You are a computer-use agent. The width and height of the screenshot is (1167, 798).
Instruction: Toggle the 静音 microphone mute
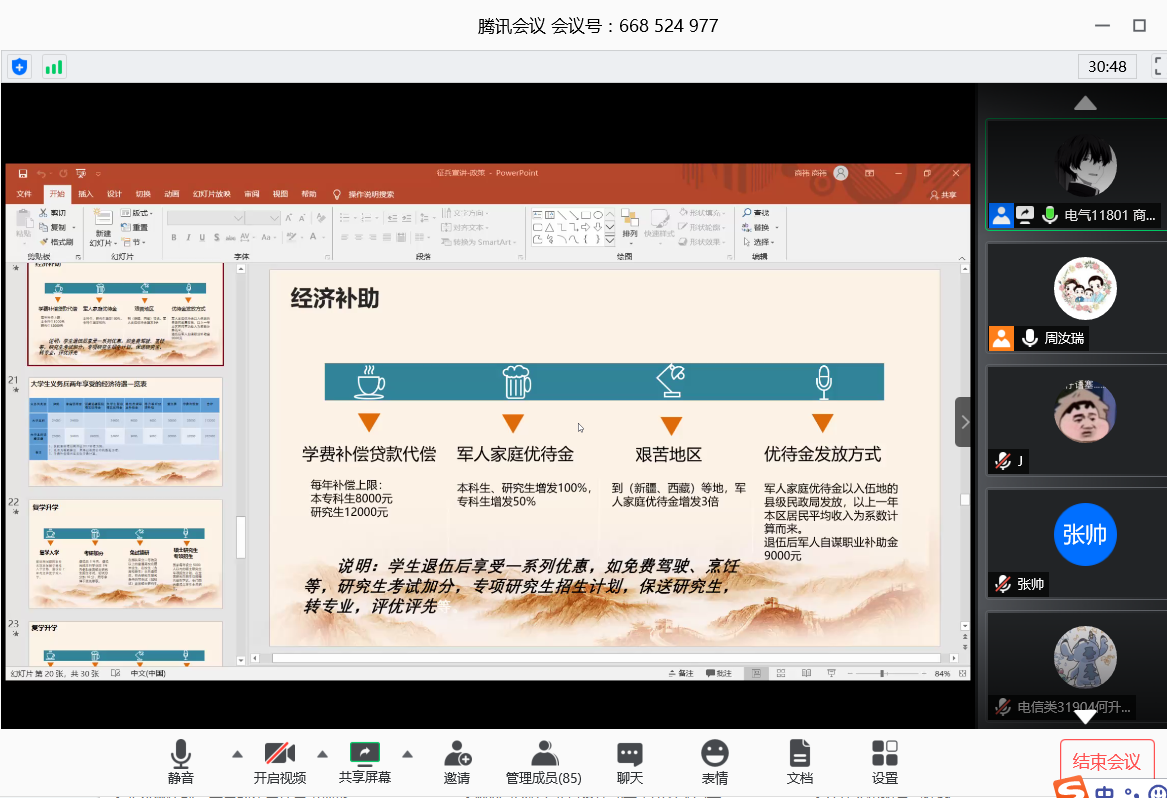[181, 762]
